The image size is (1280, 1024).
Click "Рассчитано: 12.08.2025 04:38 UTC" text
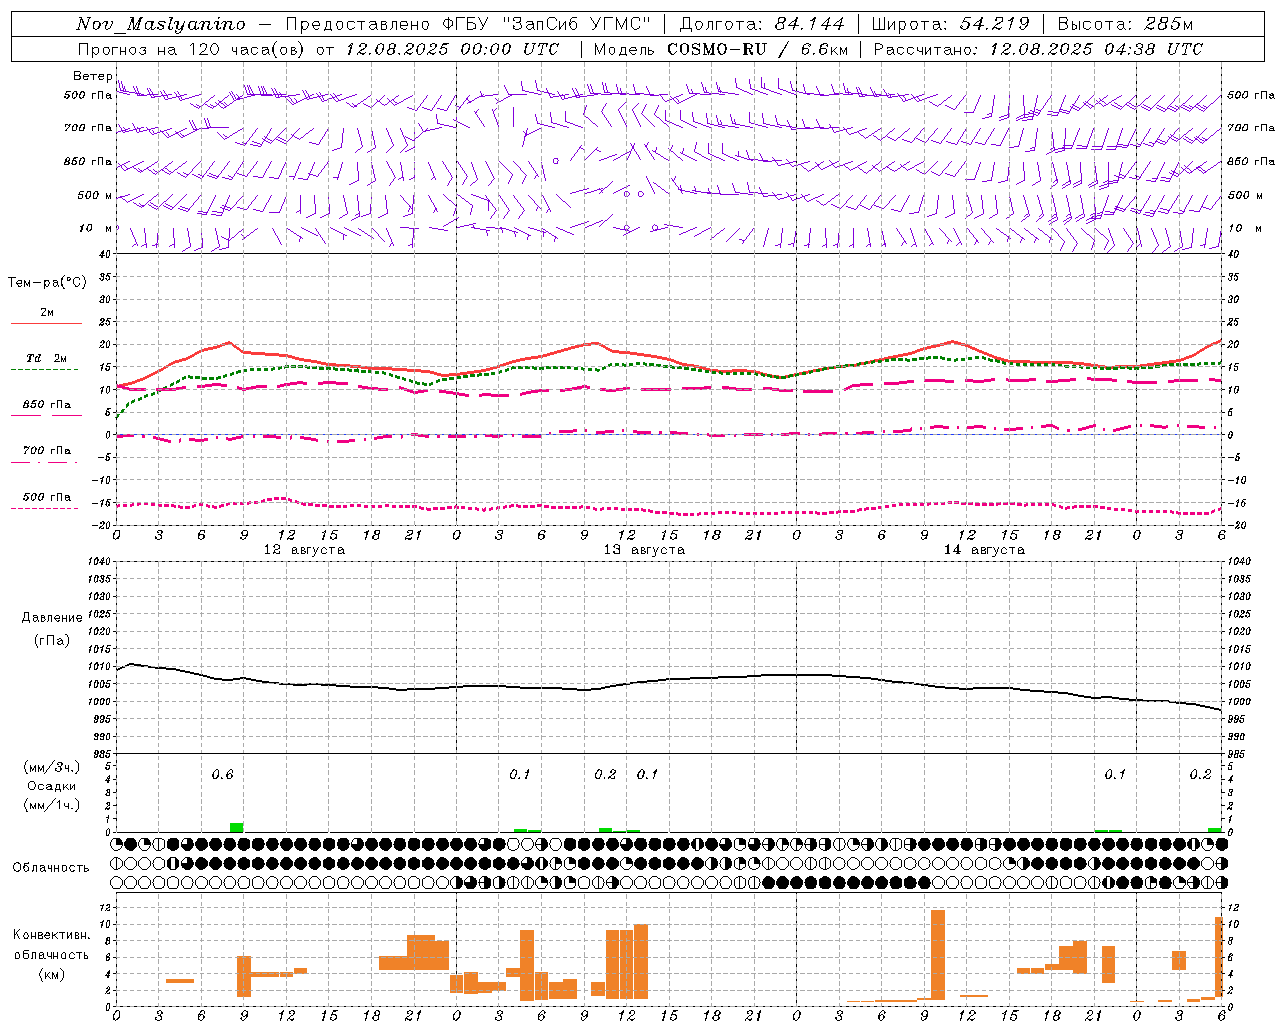[x=1038, y=49]
